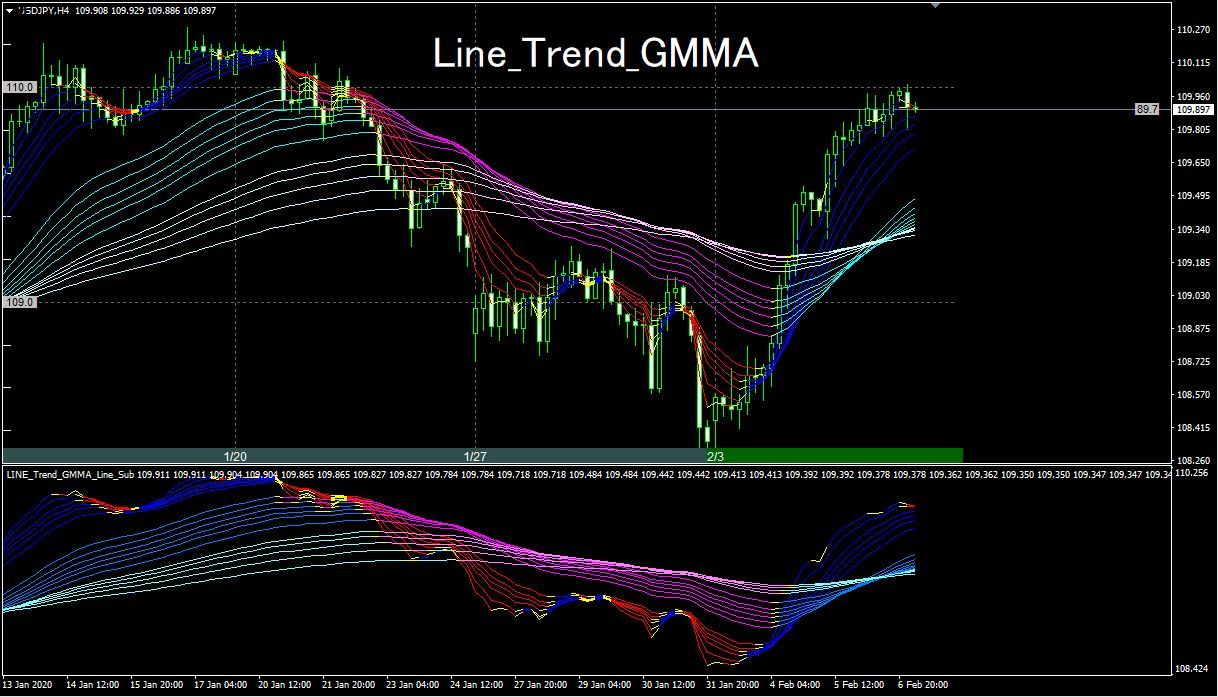Click the chart shift triangle marker at top
Viewport: 1218px width, 697px height.
click(x=936, y=6)
